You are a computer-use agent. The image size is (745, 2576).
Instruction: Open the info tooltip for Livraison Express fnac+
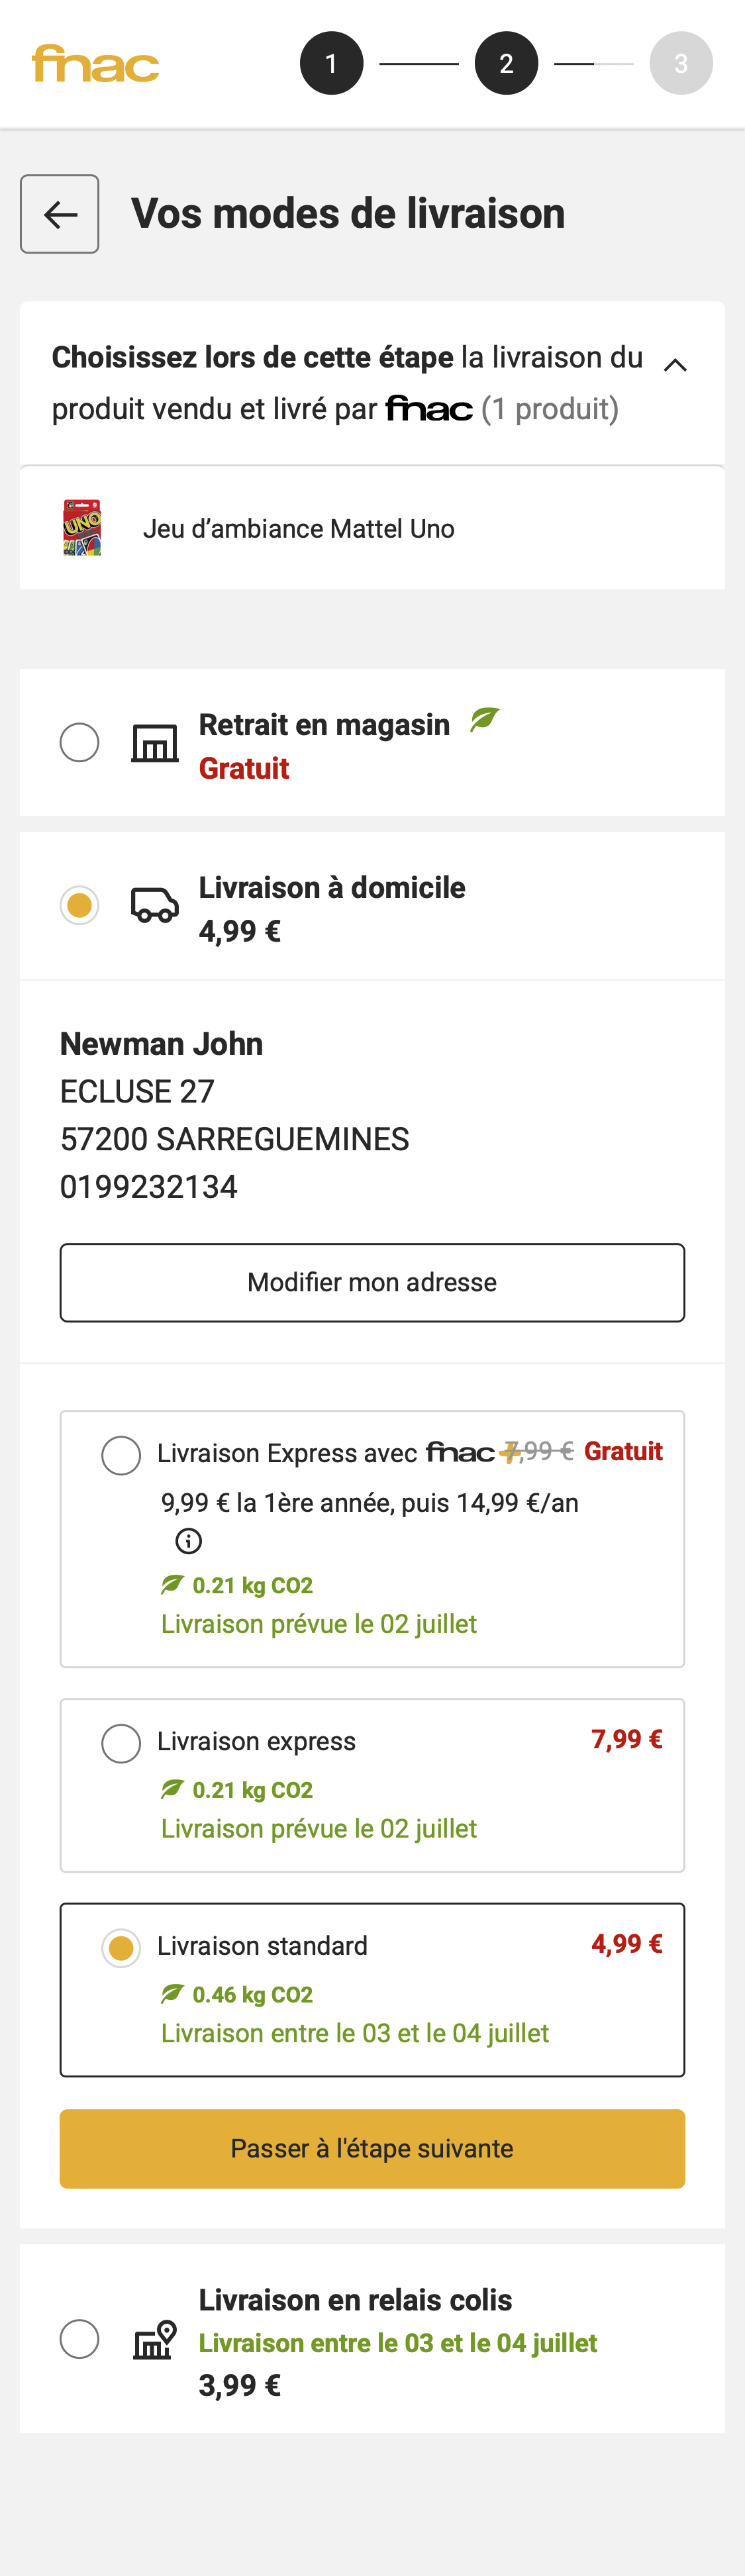click(x=189, y=1541)
